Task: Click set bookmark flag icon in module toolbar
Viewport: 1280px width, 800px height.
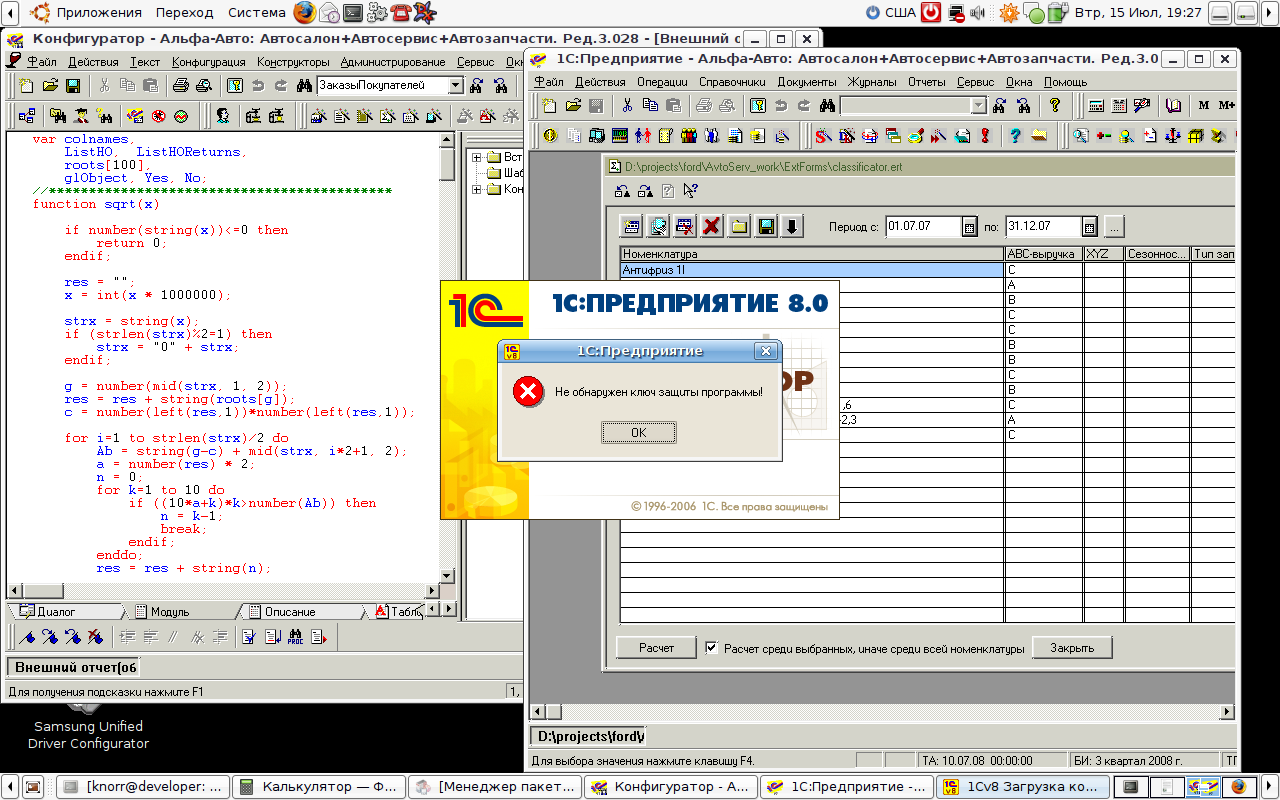Action: (x=28, y=636)
